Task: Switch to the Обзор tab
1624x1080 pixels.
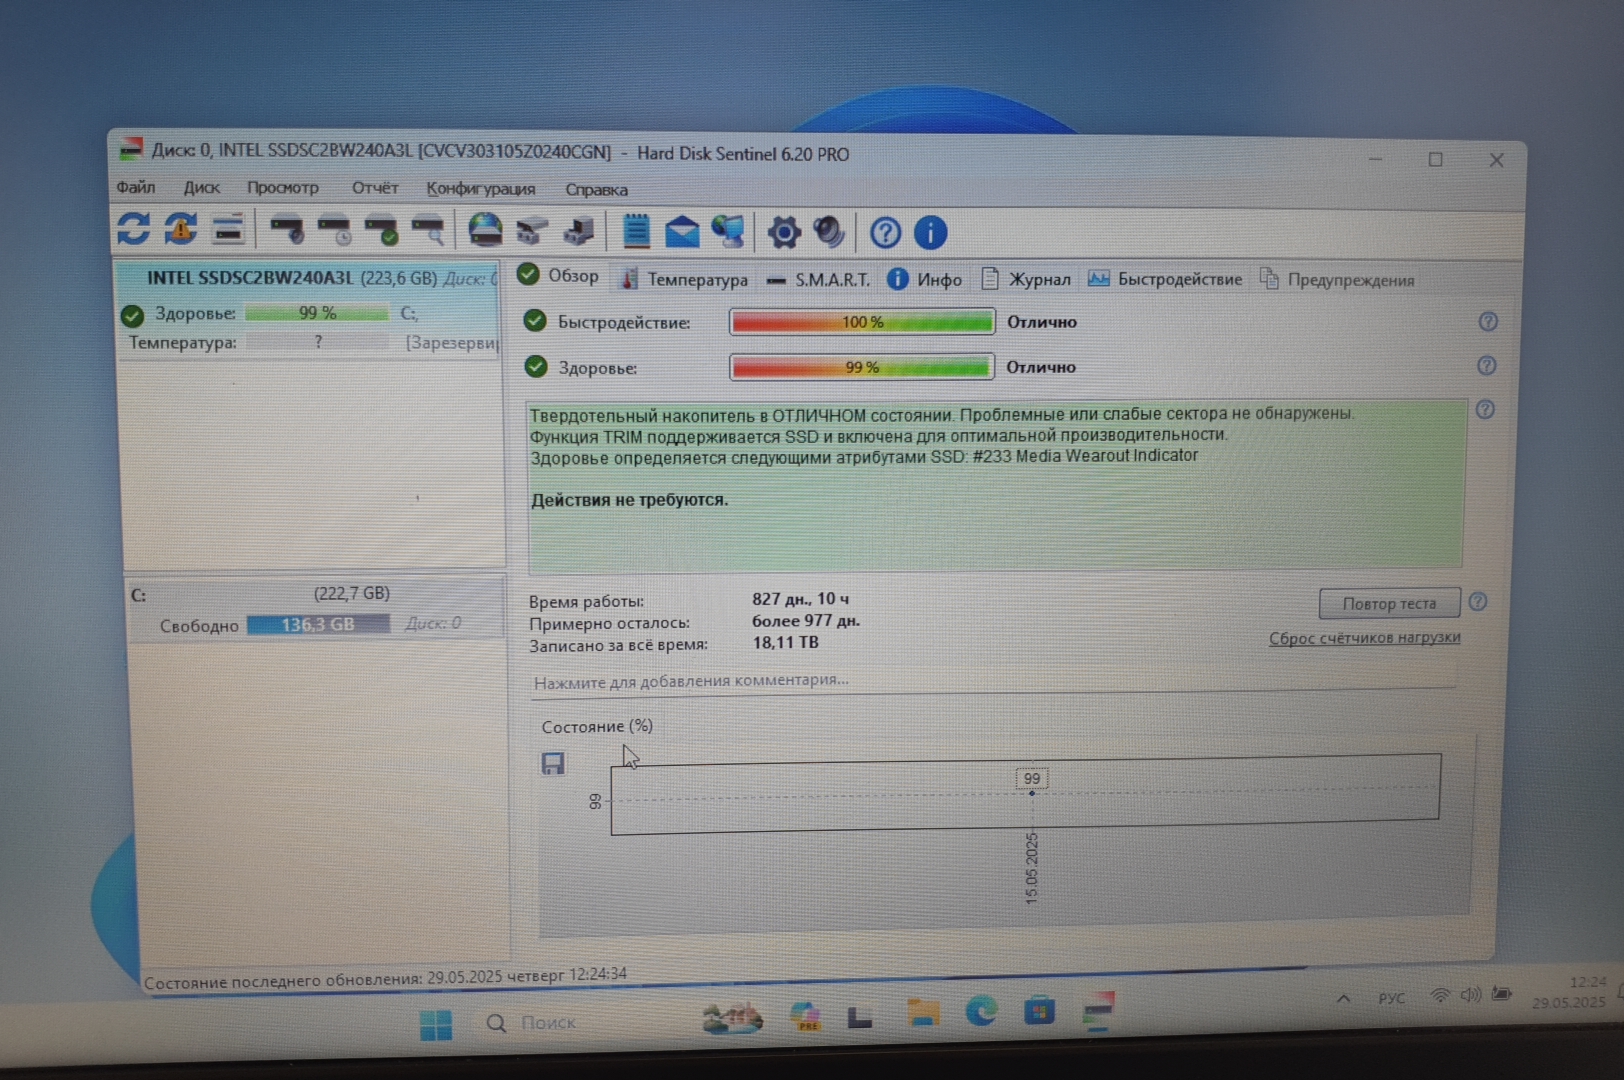Action: (x=559, y=276)
